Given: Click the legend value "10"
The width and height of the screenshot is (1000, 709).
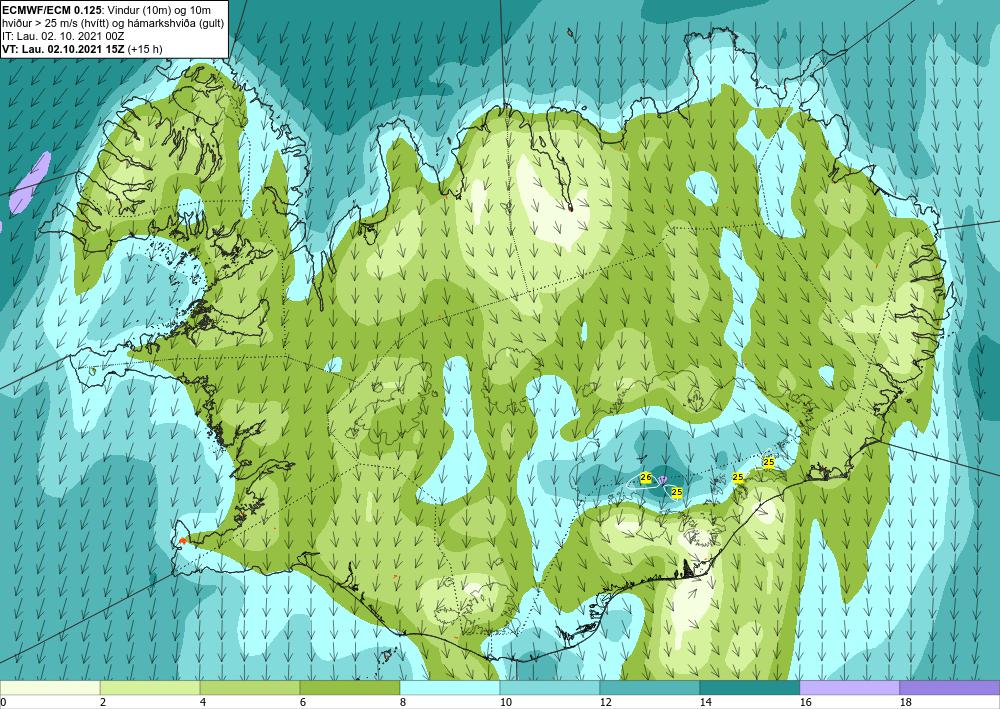Looking at the screenshot, I should point(506,702).
